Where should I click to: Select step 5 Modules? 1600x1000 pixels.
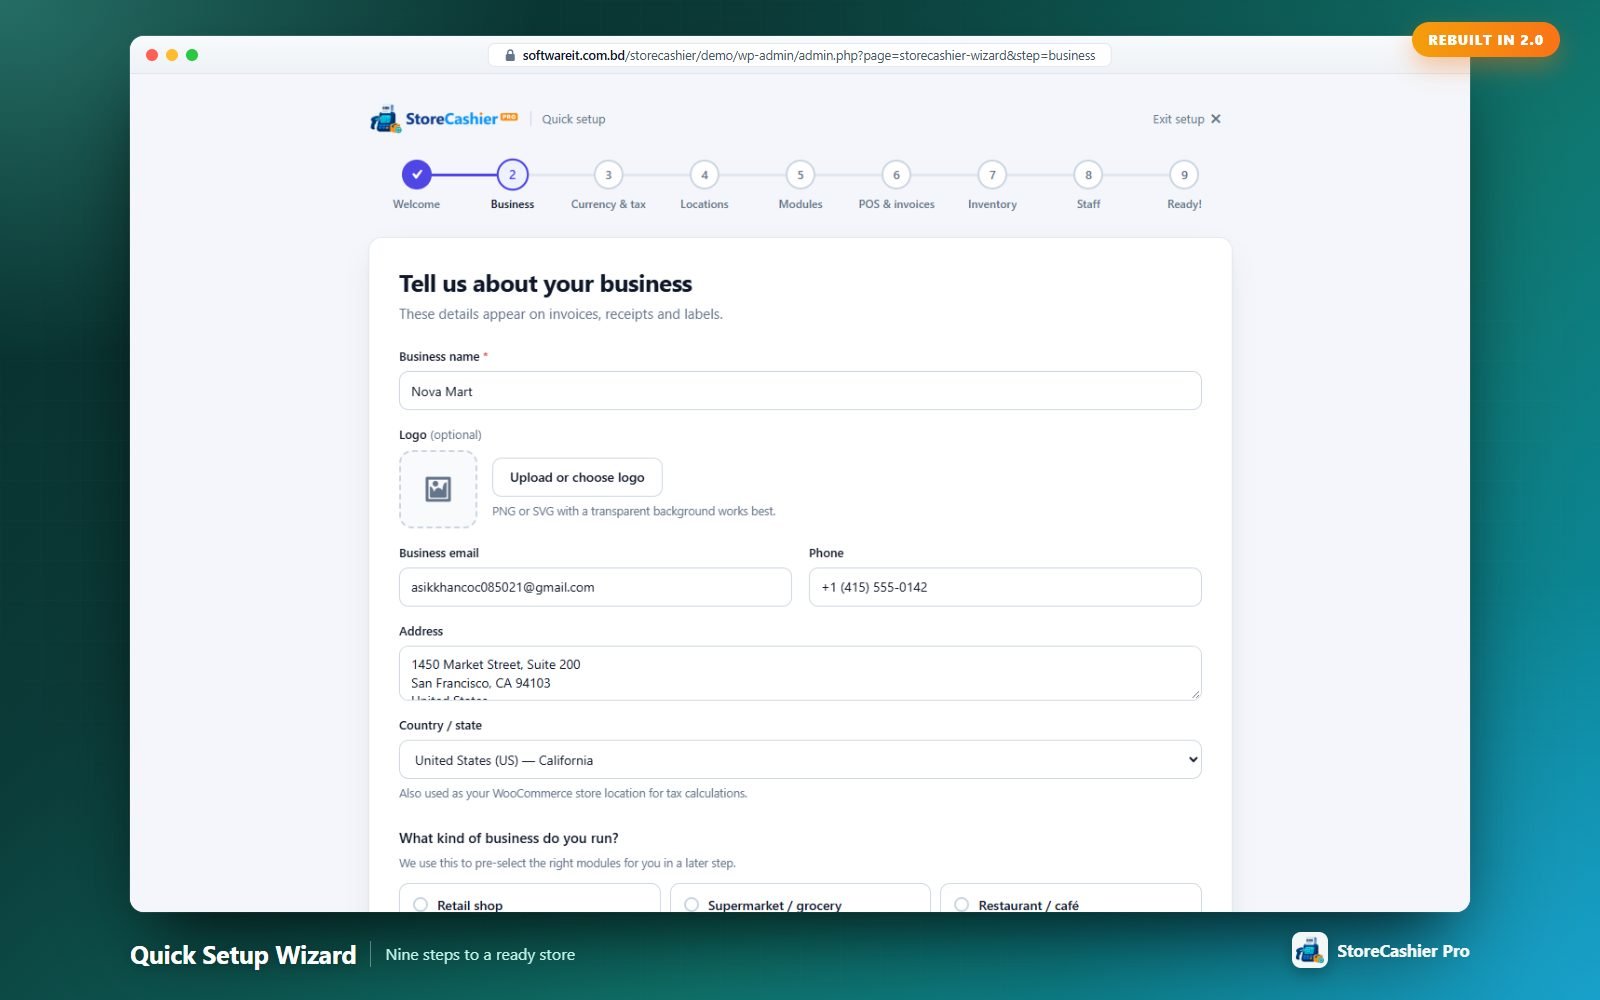(800, 175)
